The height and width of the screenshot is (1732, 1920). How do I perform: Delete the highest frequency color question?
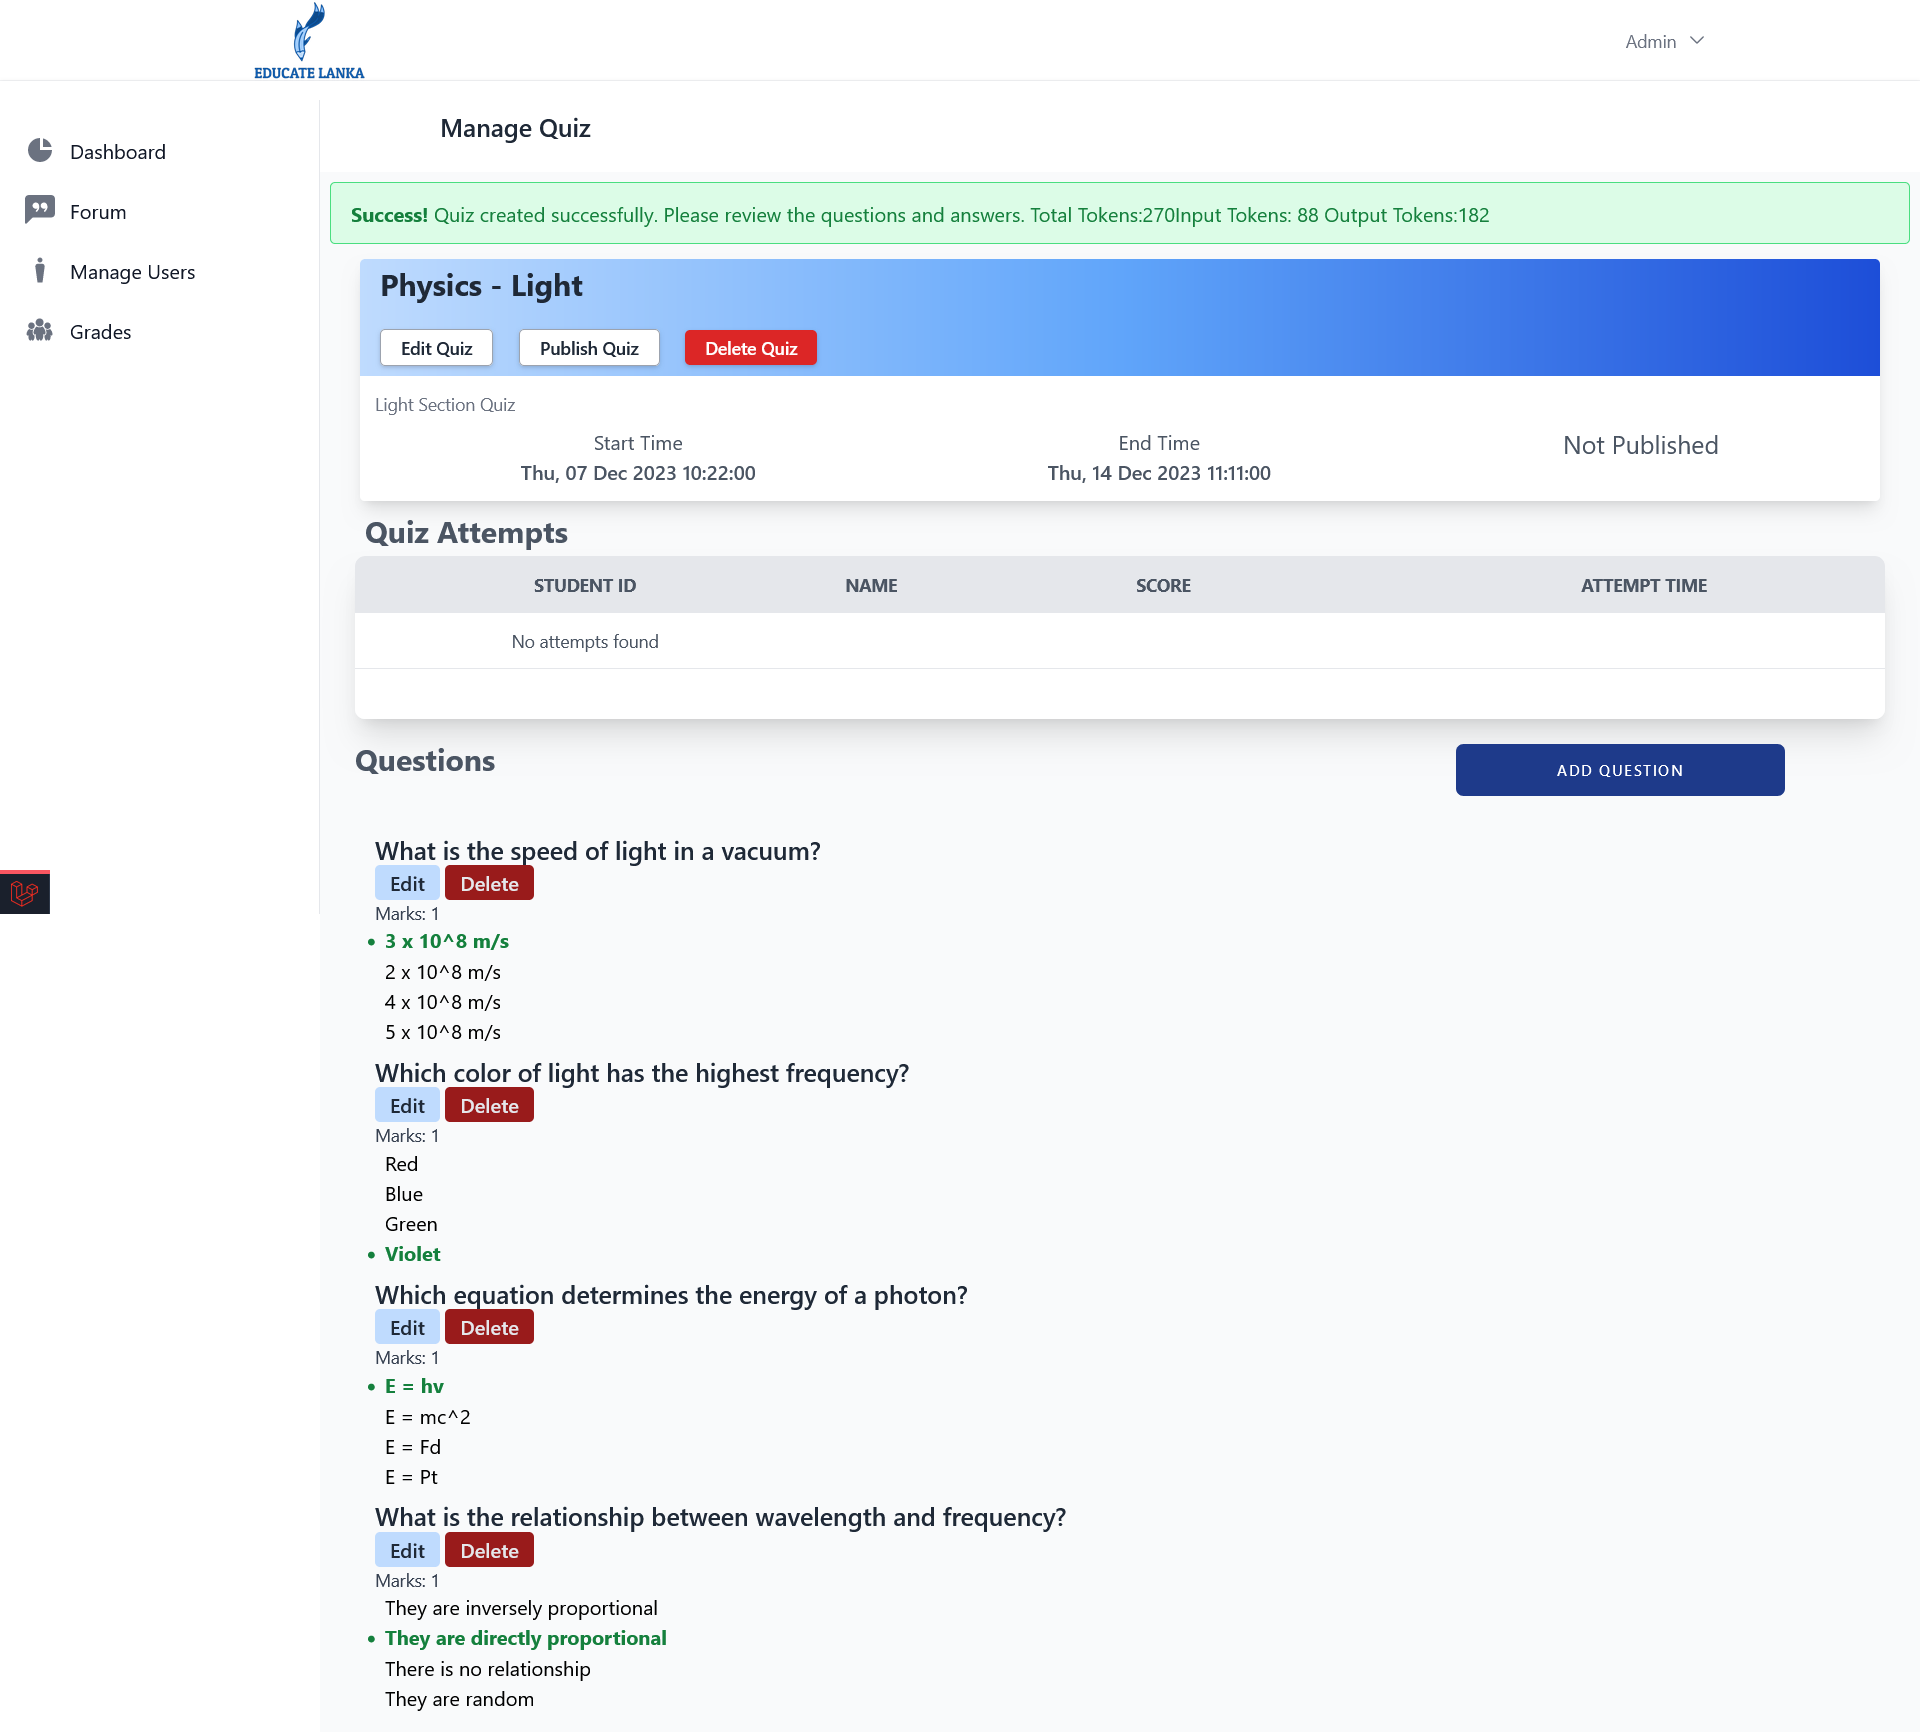pyautogui.click(x=489, y=1106)
